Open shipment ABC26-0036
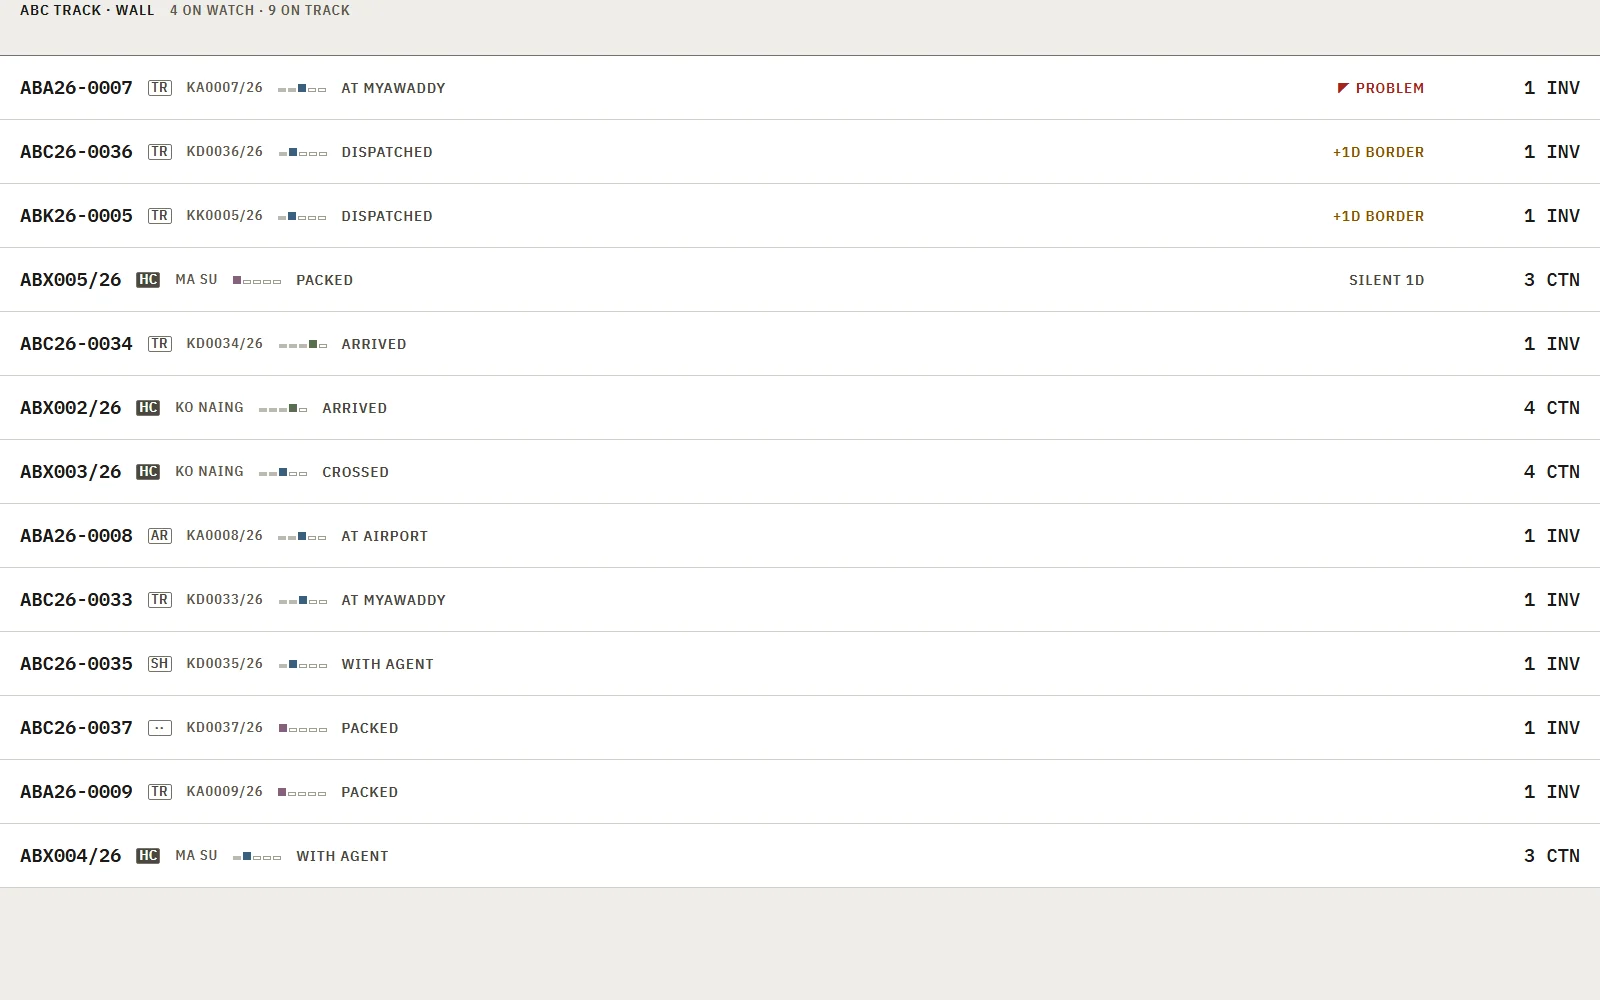 coord(800,152)
